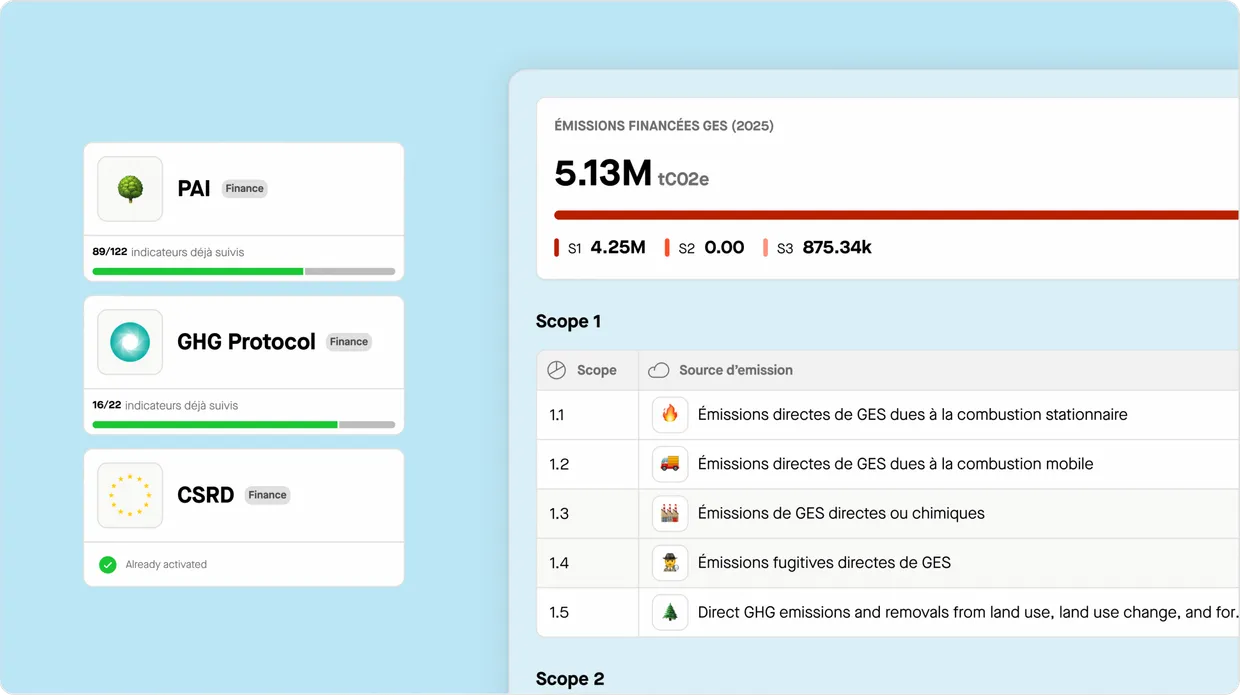This screenshot has width=1240, height=695.
Task: Click the green Already activated checkmark
Action: coord(108,565)
